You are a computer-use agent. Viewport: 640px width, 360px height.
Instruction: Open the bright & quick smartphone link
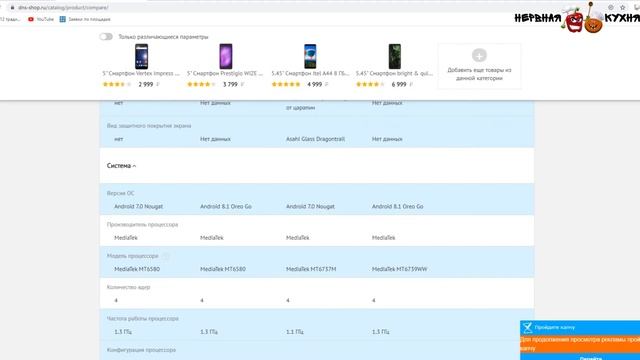pos(394,73)
